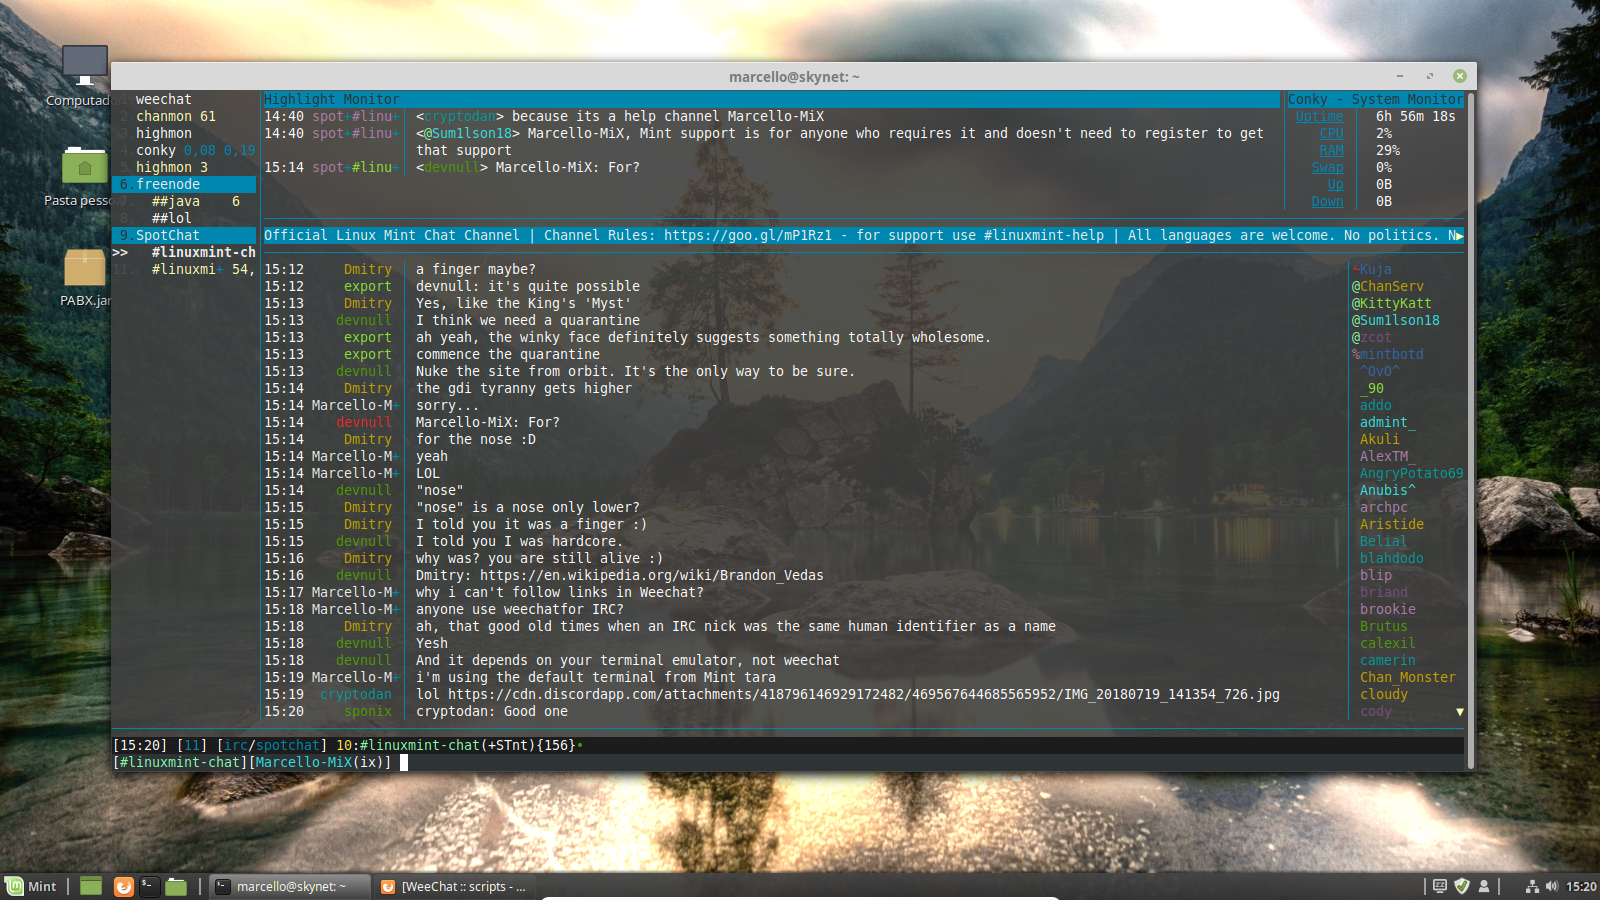Select Aristide in the nicklist
The height and width of the screenshot is (900, 1600).
click(1391, 524)
